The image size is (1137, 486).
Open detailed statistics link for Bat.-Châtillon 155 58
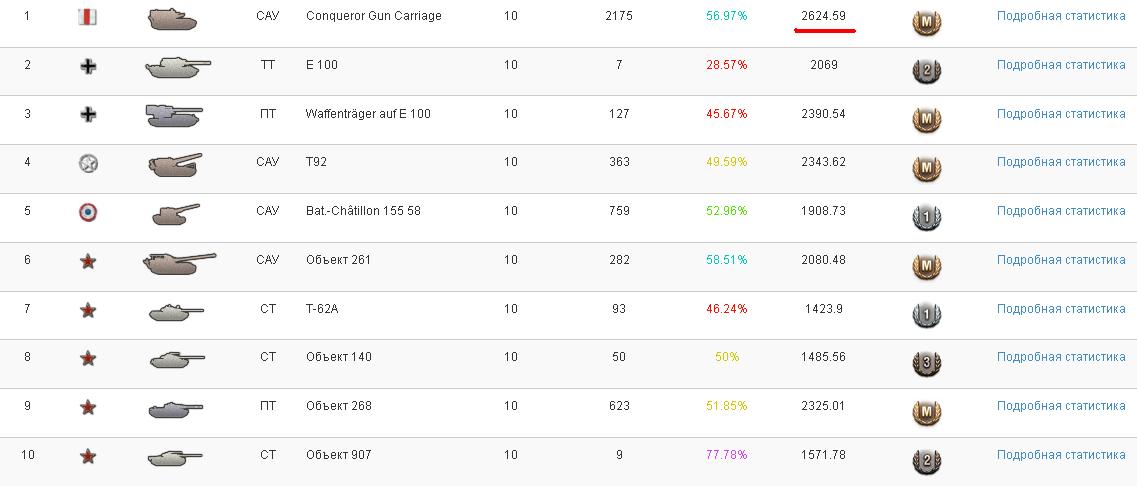[x=1061, y=210]
